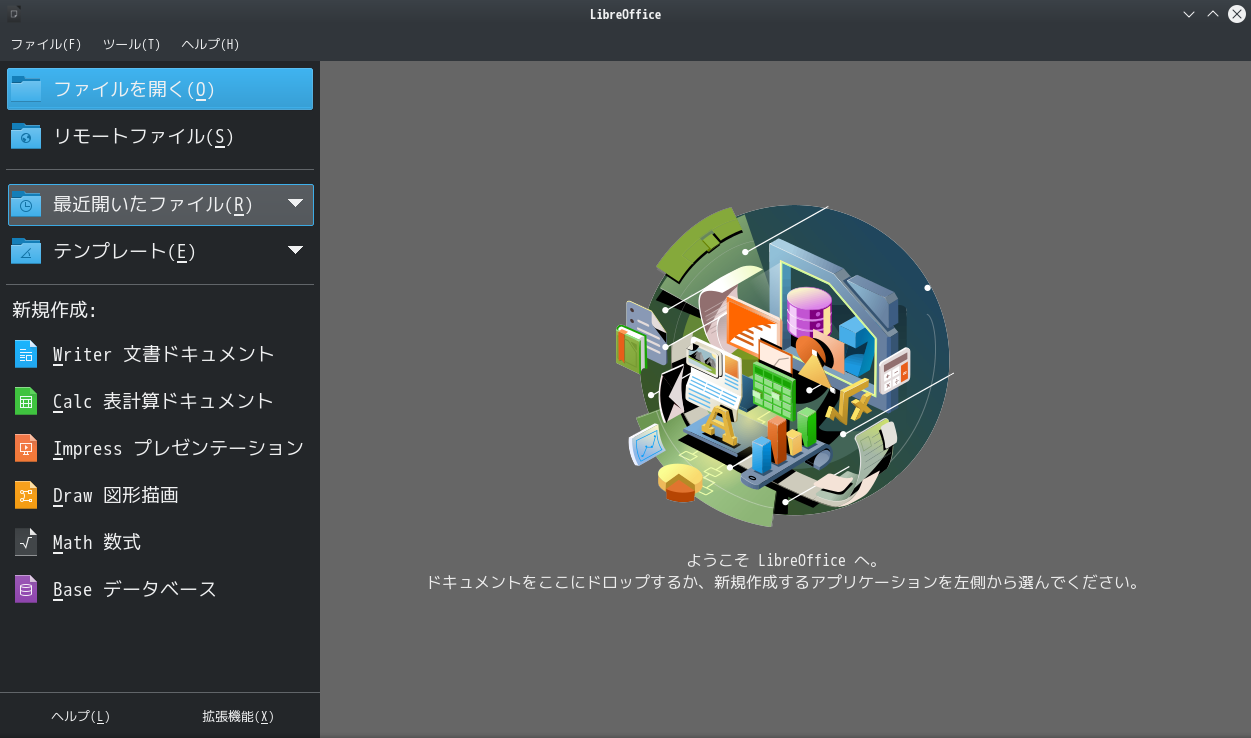Open the ヘルプ(H) menu in the menu bar
Screen dimensions: 1251x738
coord(210,44)
